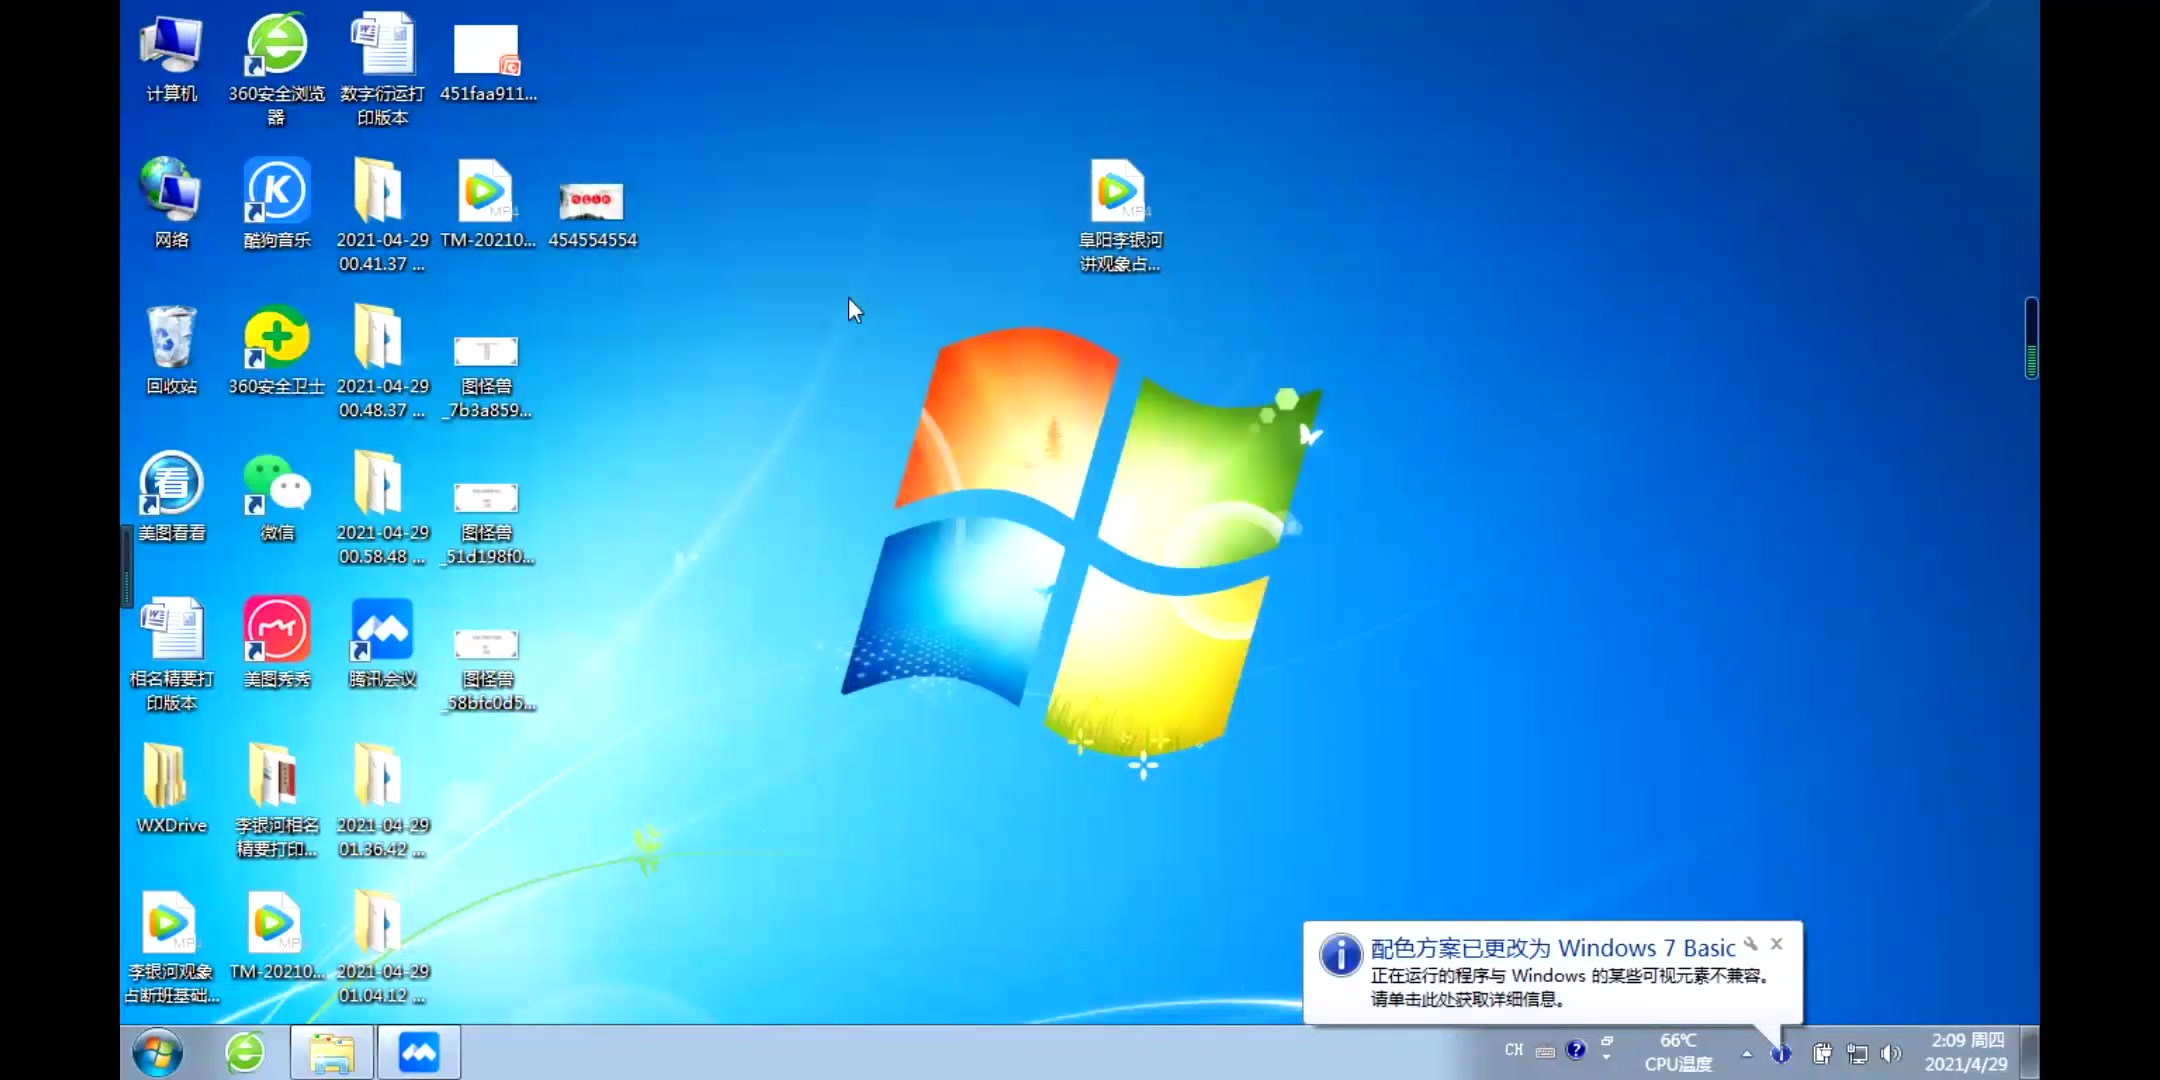
Task: Select the 计算机 desktop icon
Action: click(171, 60)
